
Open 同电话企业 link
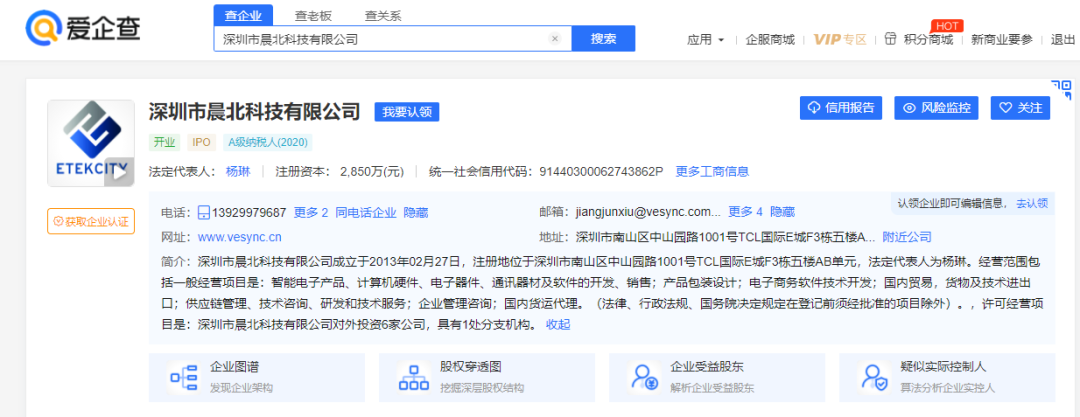click(366, 212)
